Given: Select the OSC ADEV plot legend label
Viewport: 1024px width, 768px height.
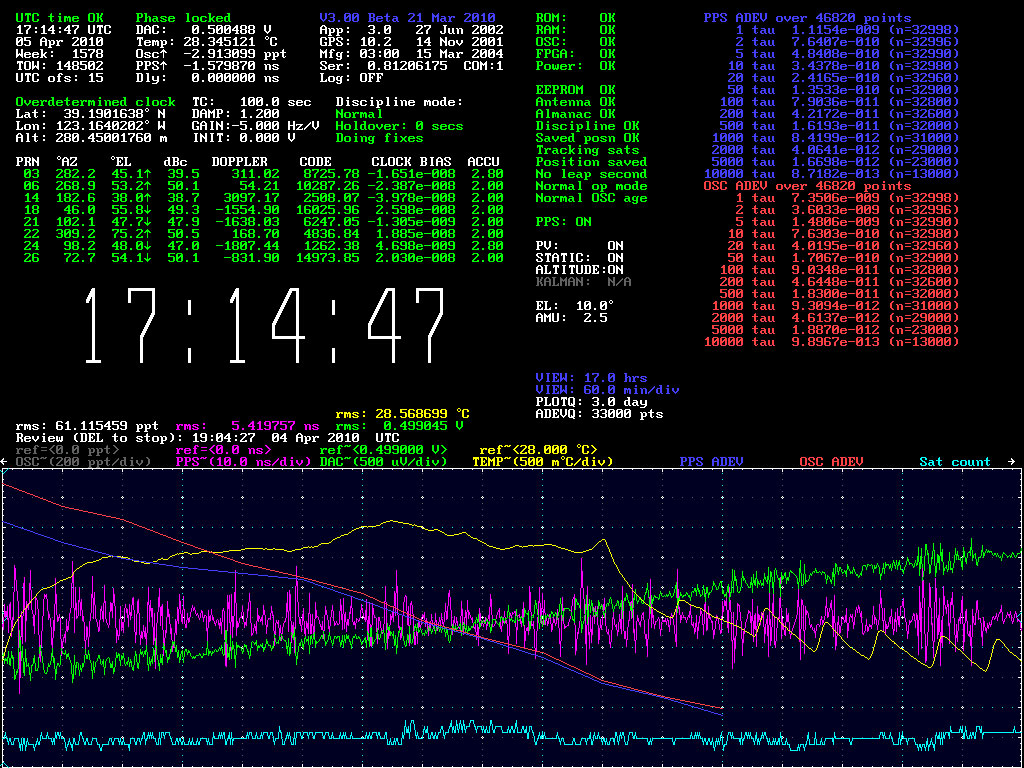Looking at the screenshot, I should pyautogui.click(x=831, y=462).
